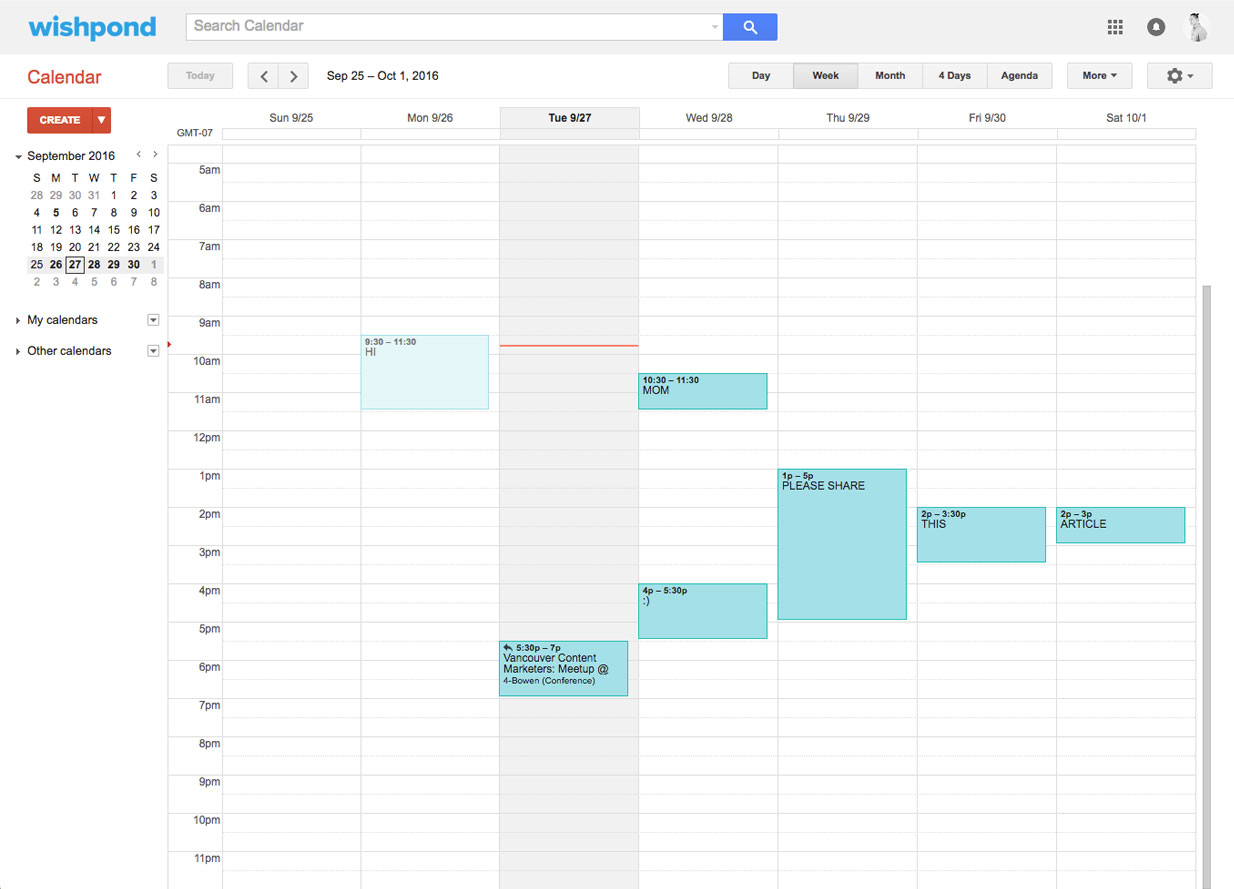The width and height of the screenshot is (1234, 889).
Task: Click into the Search Calendar field
Action: click(453, 27)
